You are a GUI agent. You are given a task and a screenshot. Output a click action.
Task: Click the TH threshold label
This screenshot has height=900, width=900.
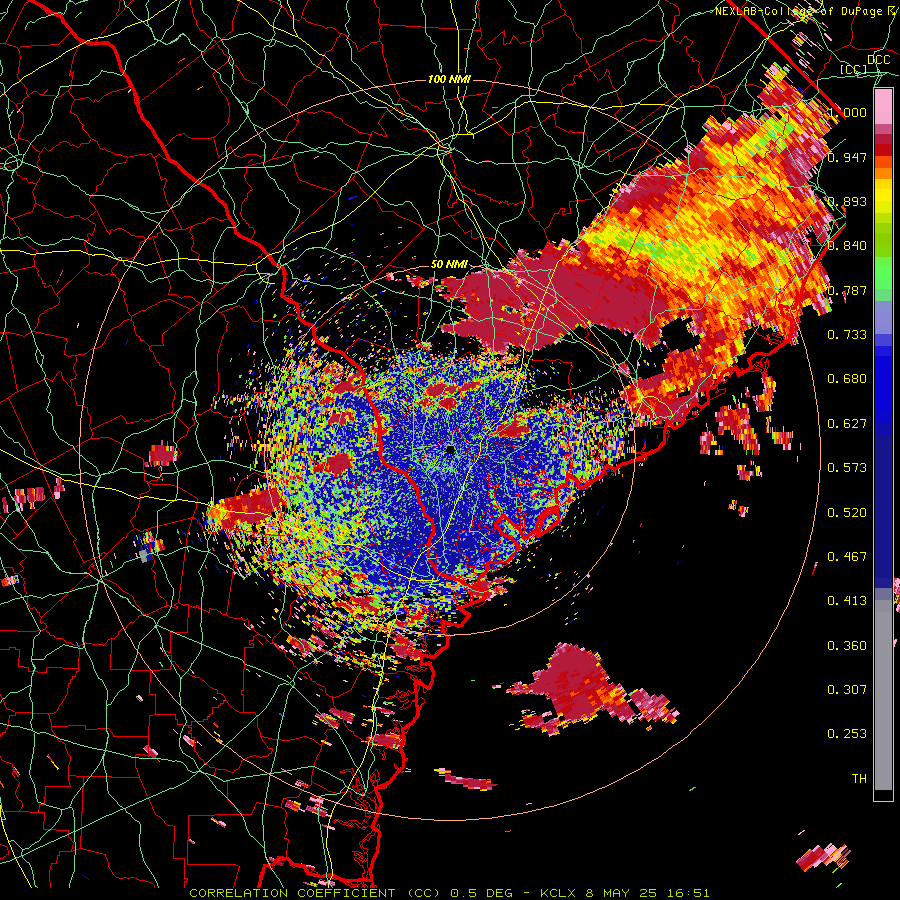coord(859,779)
